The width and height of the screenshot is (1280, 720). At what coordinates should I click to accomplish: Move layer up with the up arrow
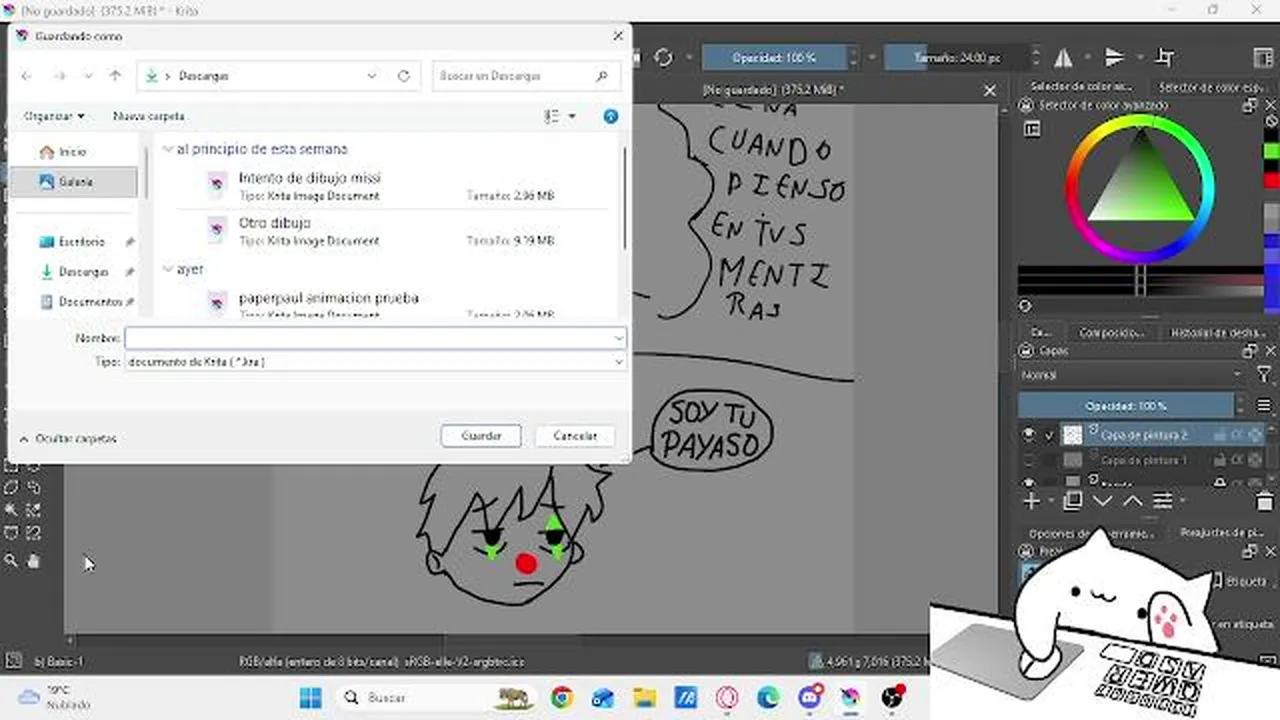click(1133, 501)
